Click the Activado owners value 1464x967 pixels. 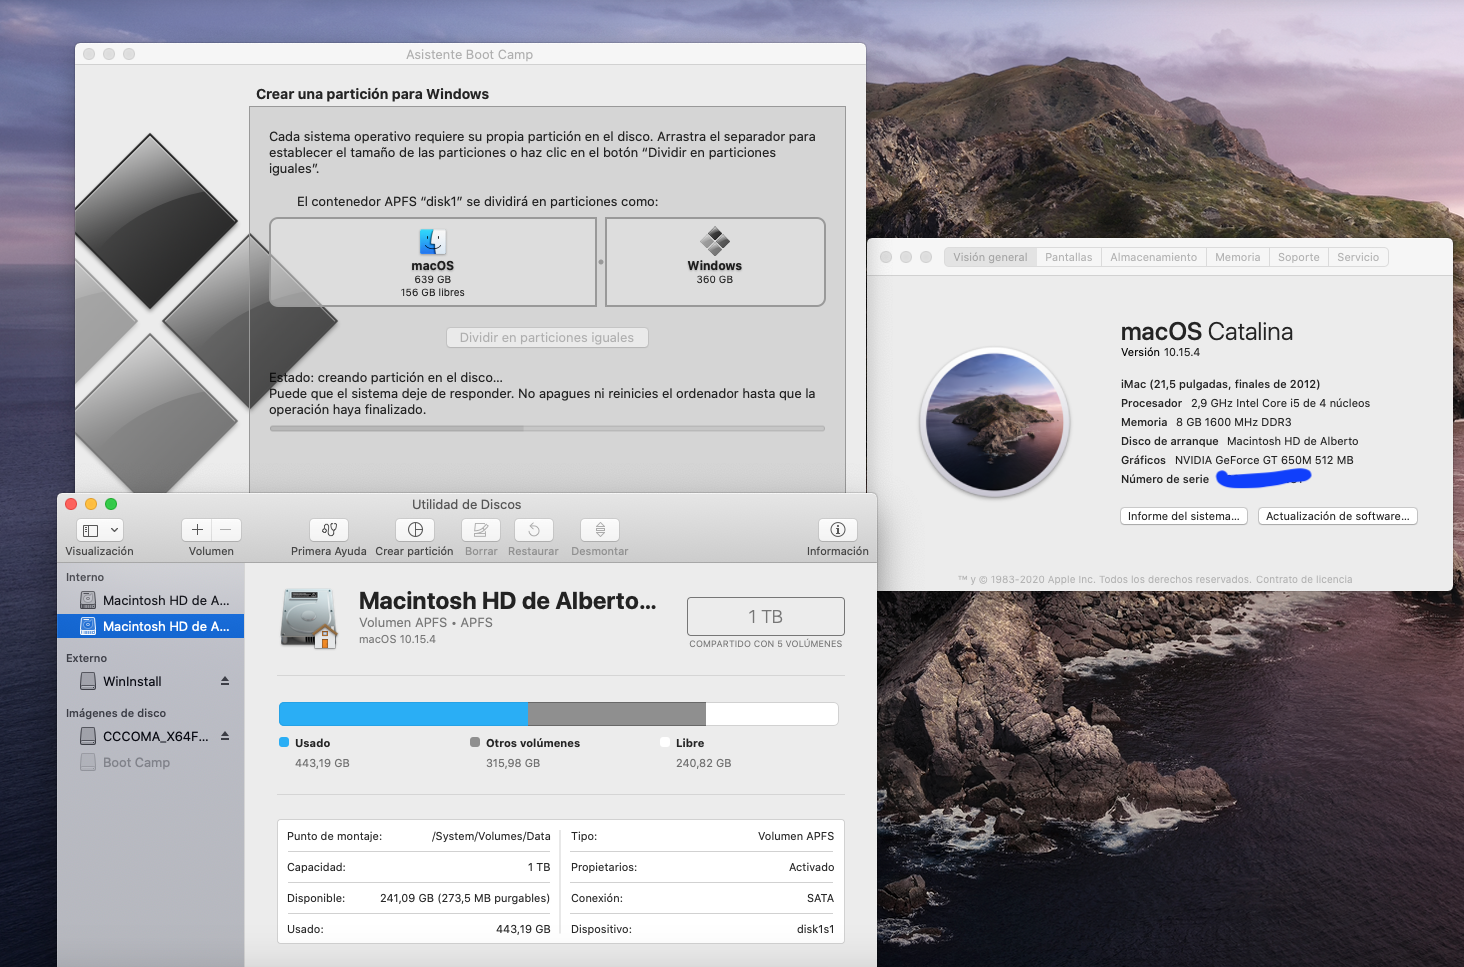pos(811,867)
